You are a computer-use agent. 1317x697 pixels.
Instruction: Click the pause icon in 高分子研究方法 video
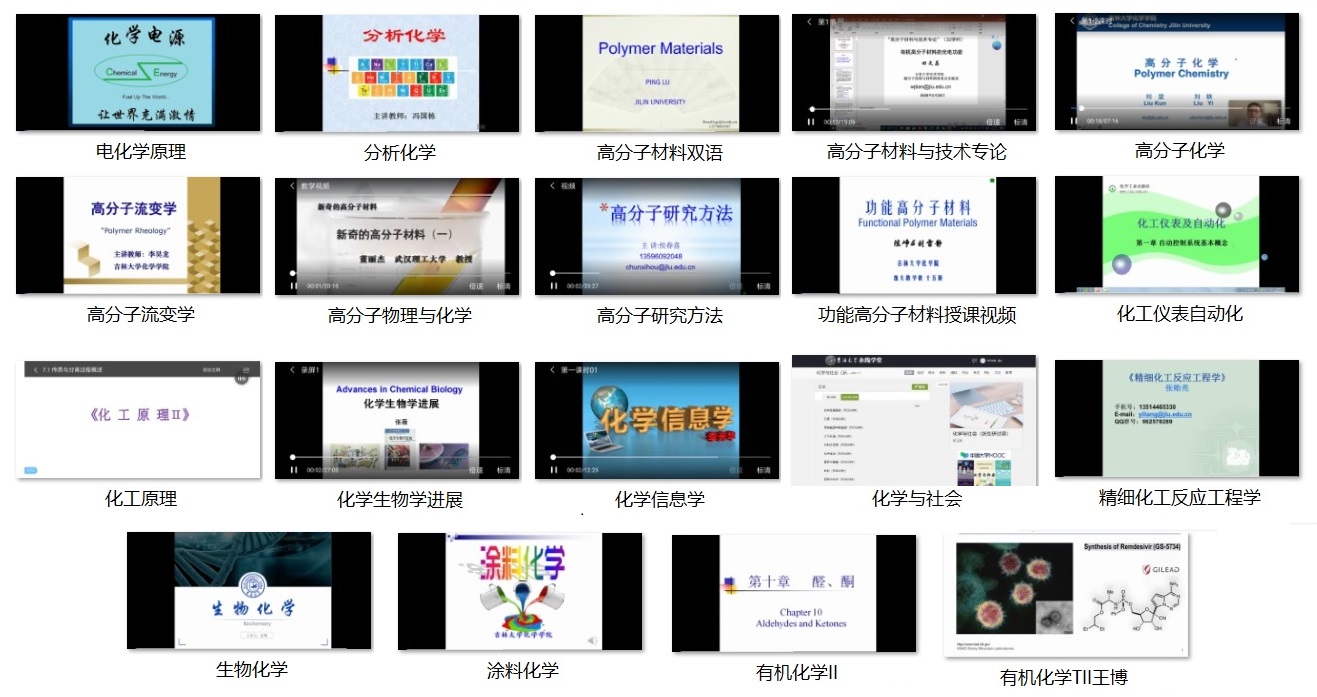[553, 286]
